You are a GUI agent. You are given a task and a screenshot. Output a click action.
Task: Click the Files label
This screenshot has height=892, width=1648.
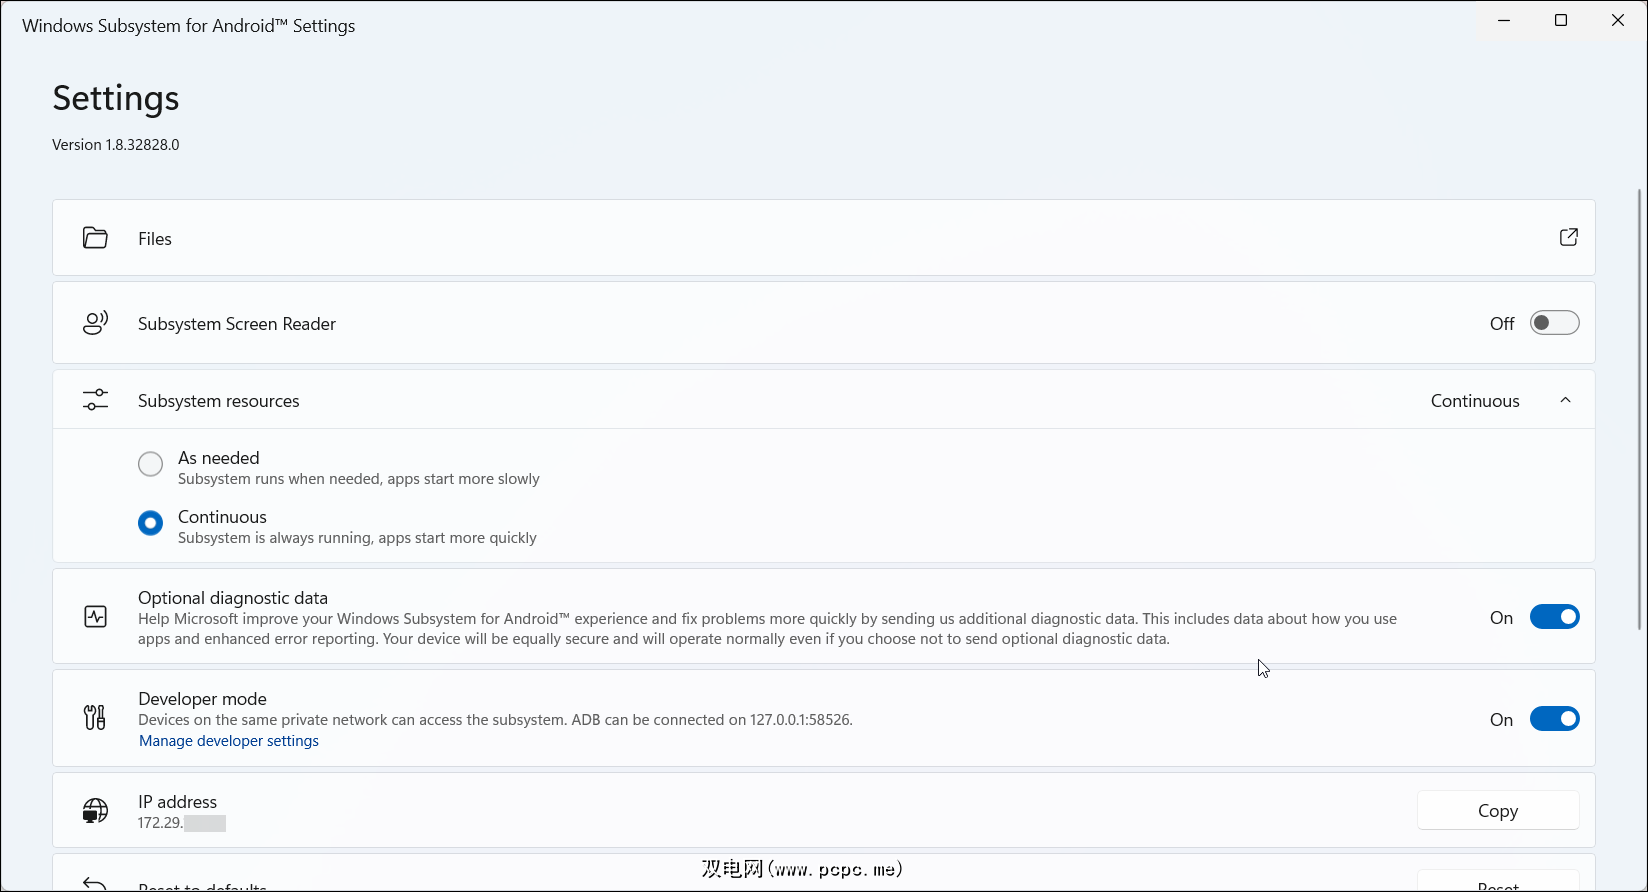click(155, 239)
